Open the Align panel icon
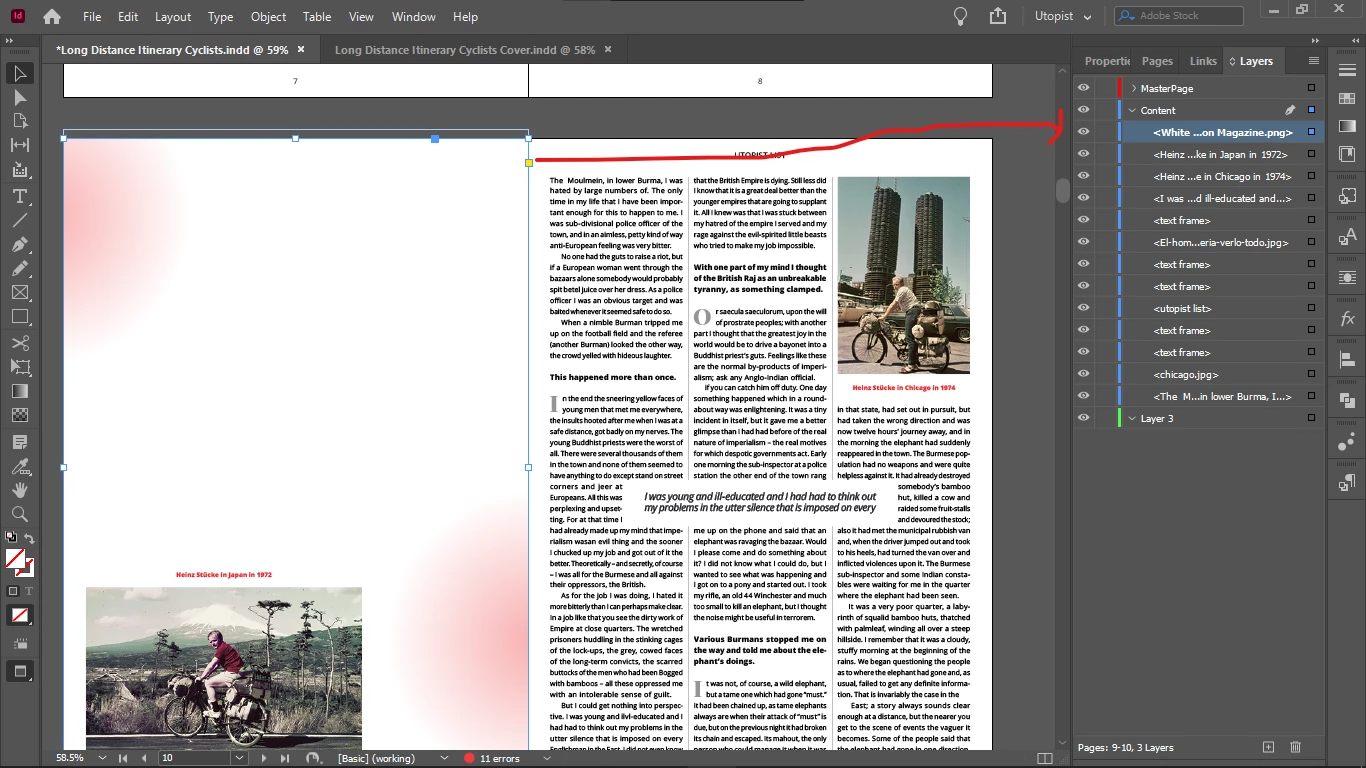Viewport: 1366px width, 768px height. 1347,360
